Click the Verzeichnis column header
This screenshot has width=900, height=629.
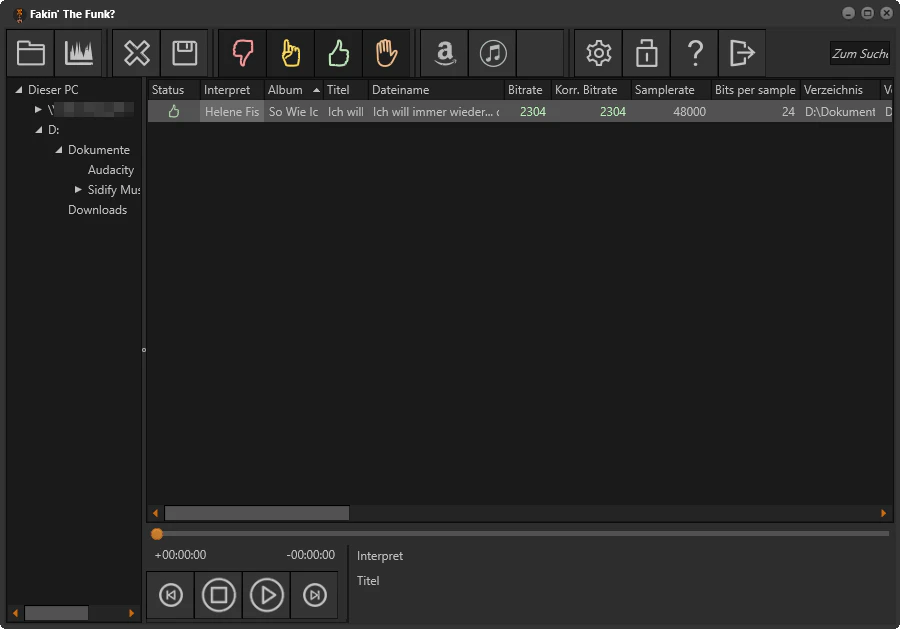coord(840,90)
